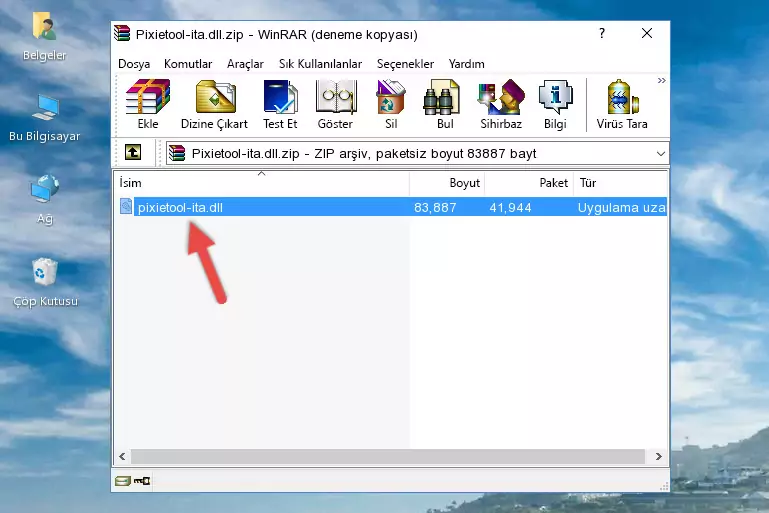The height and width of the screenshot is (513, 769).
Task: Start Virüs Tara virus scan
Action: point(622,104)
